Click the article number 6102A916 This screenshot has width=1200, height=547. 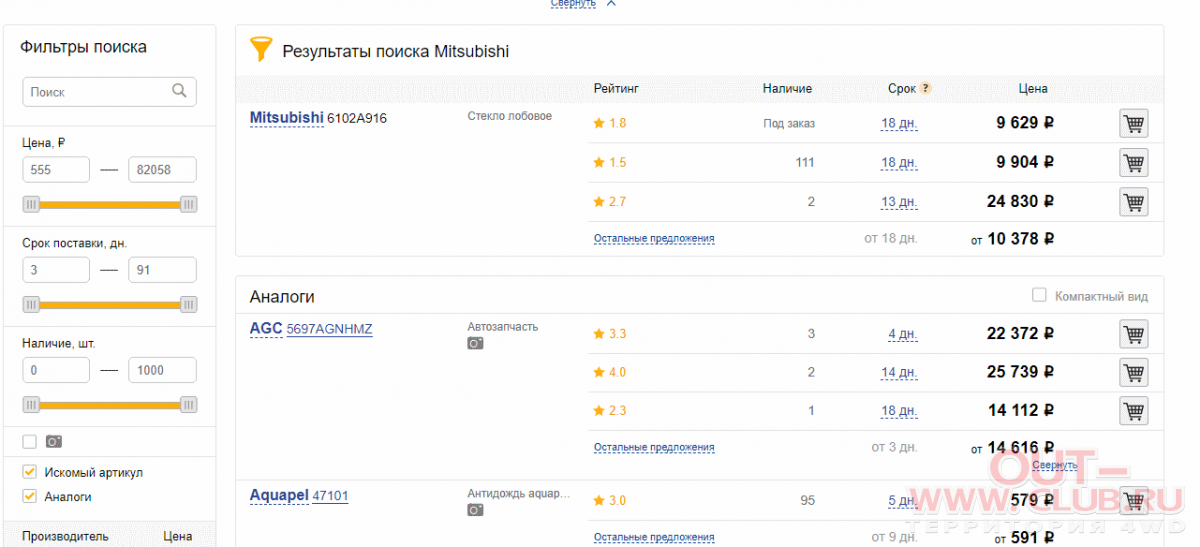[x=357, y=118]
